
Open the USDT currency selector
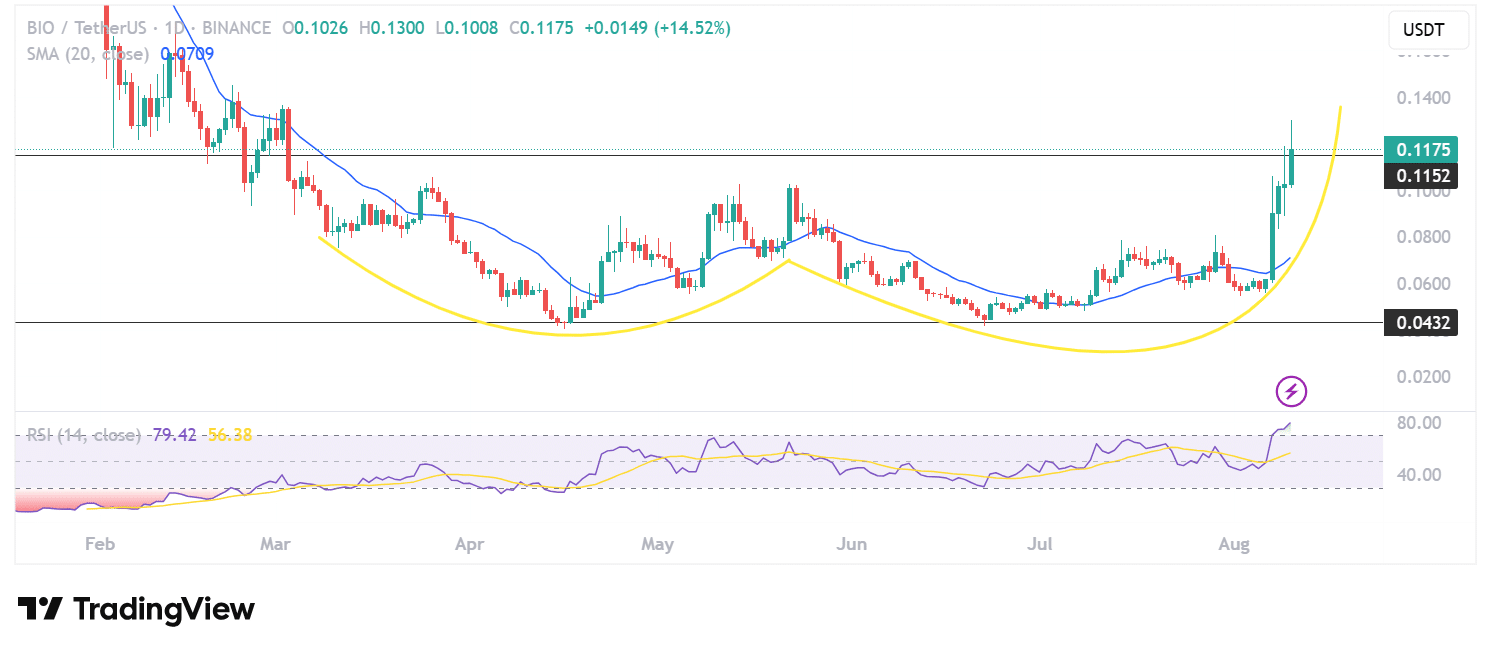1428,30
